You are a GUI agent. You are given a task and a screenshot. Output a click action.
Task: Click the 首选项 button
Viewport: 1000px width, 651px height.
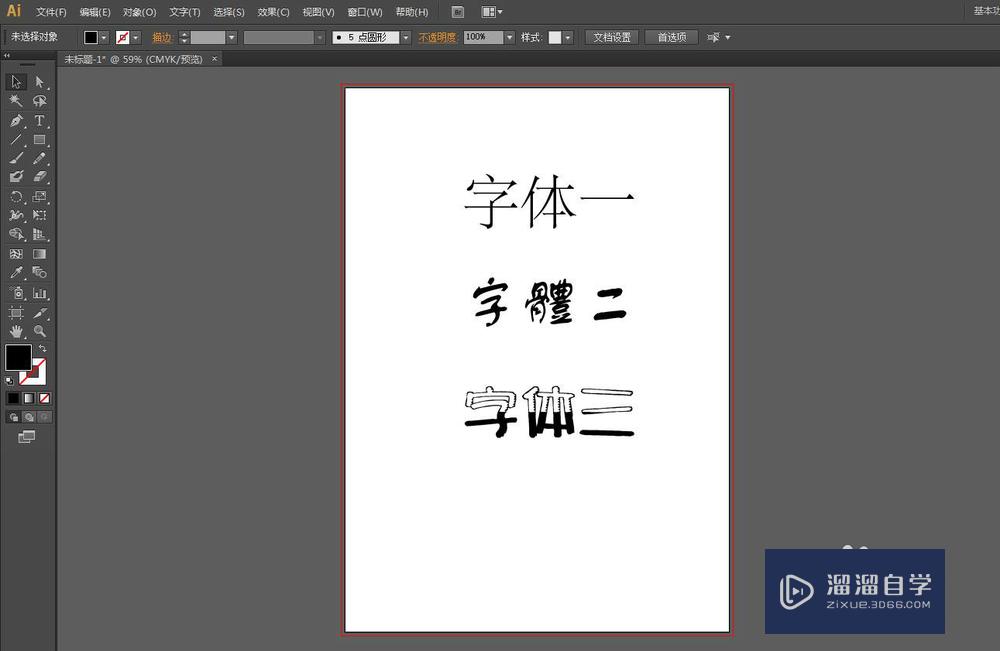(670, 37)
